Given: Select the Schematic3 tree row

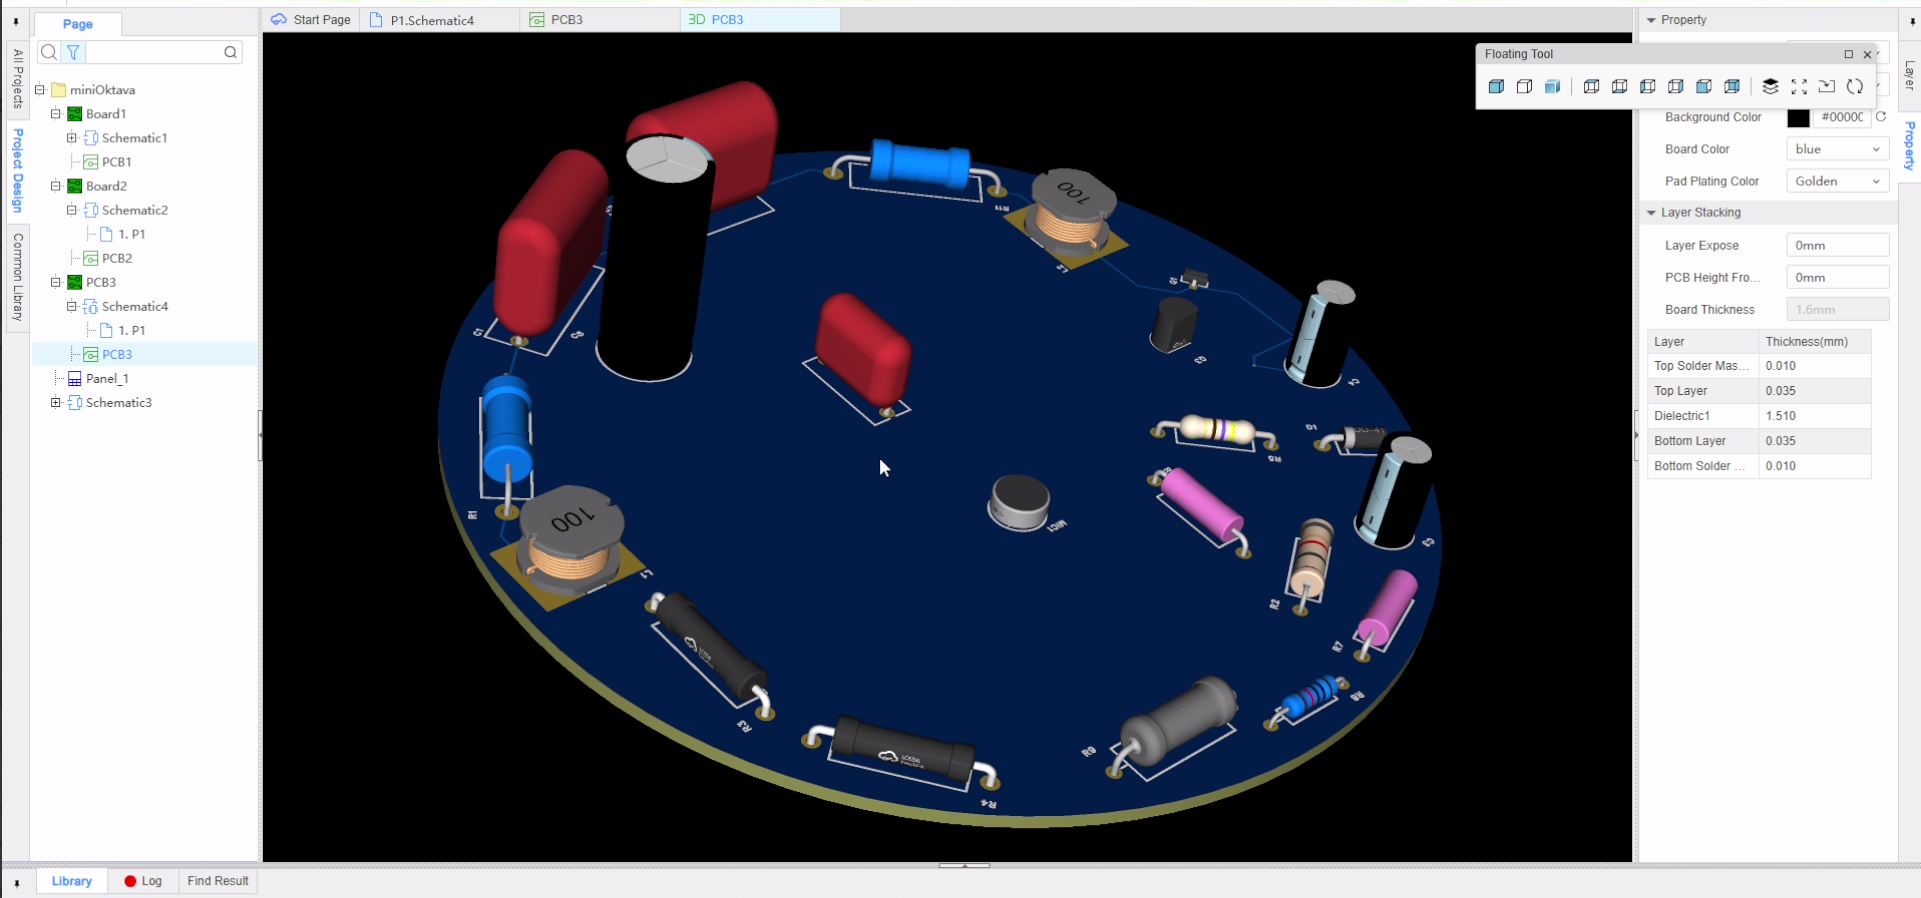Looking at the screenshot, I should point(118,402).
